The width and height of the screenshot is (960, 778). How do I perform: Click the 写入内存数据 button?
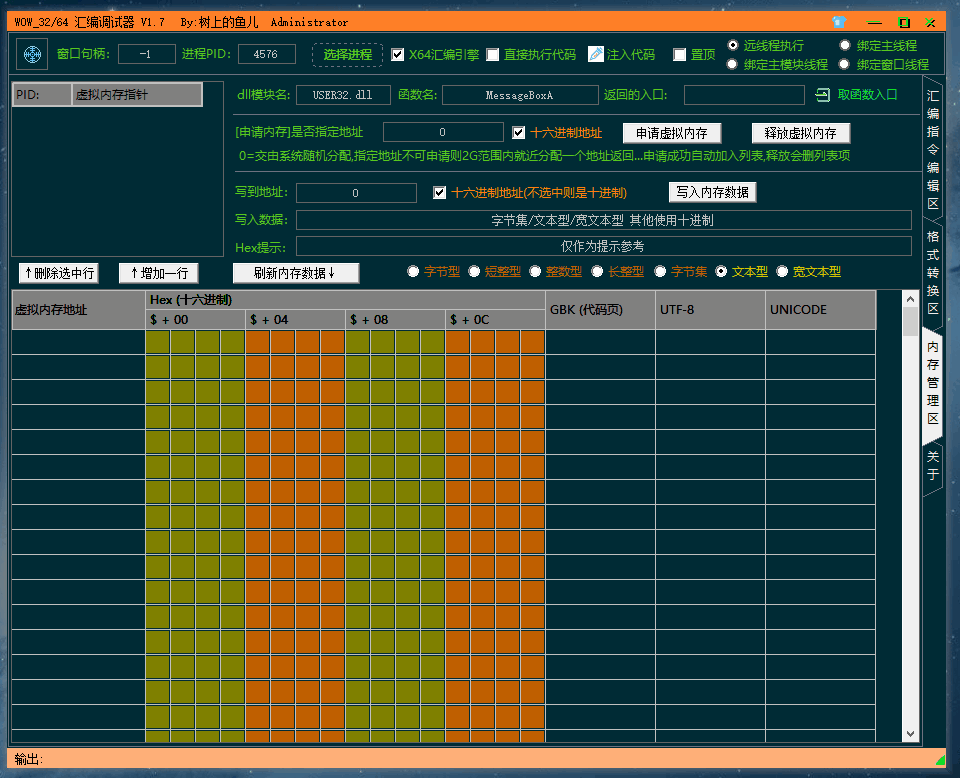712,192
